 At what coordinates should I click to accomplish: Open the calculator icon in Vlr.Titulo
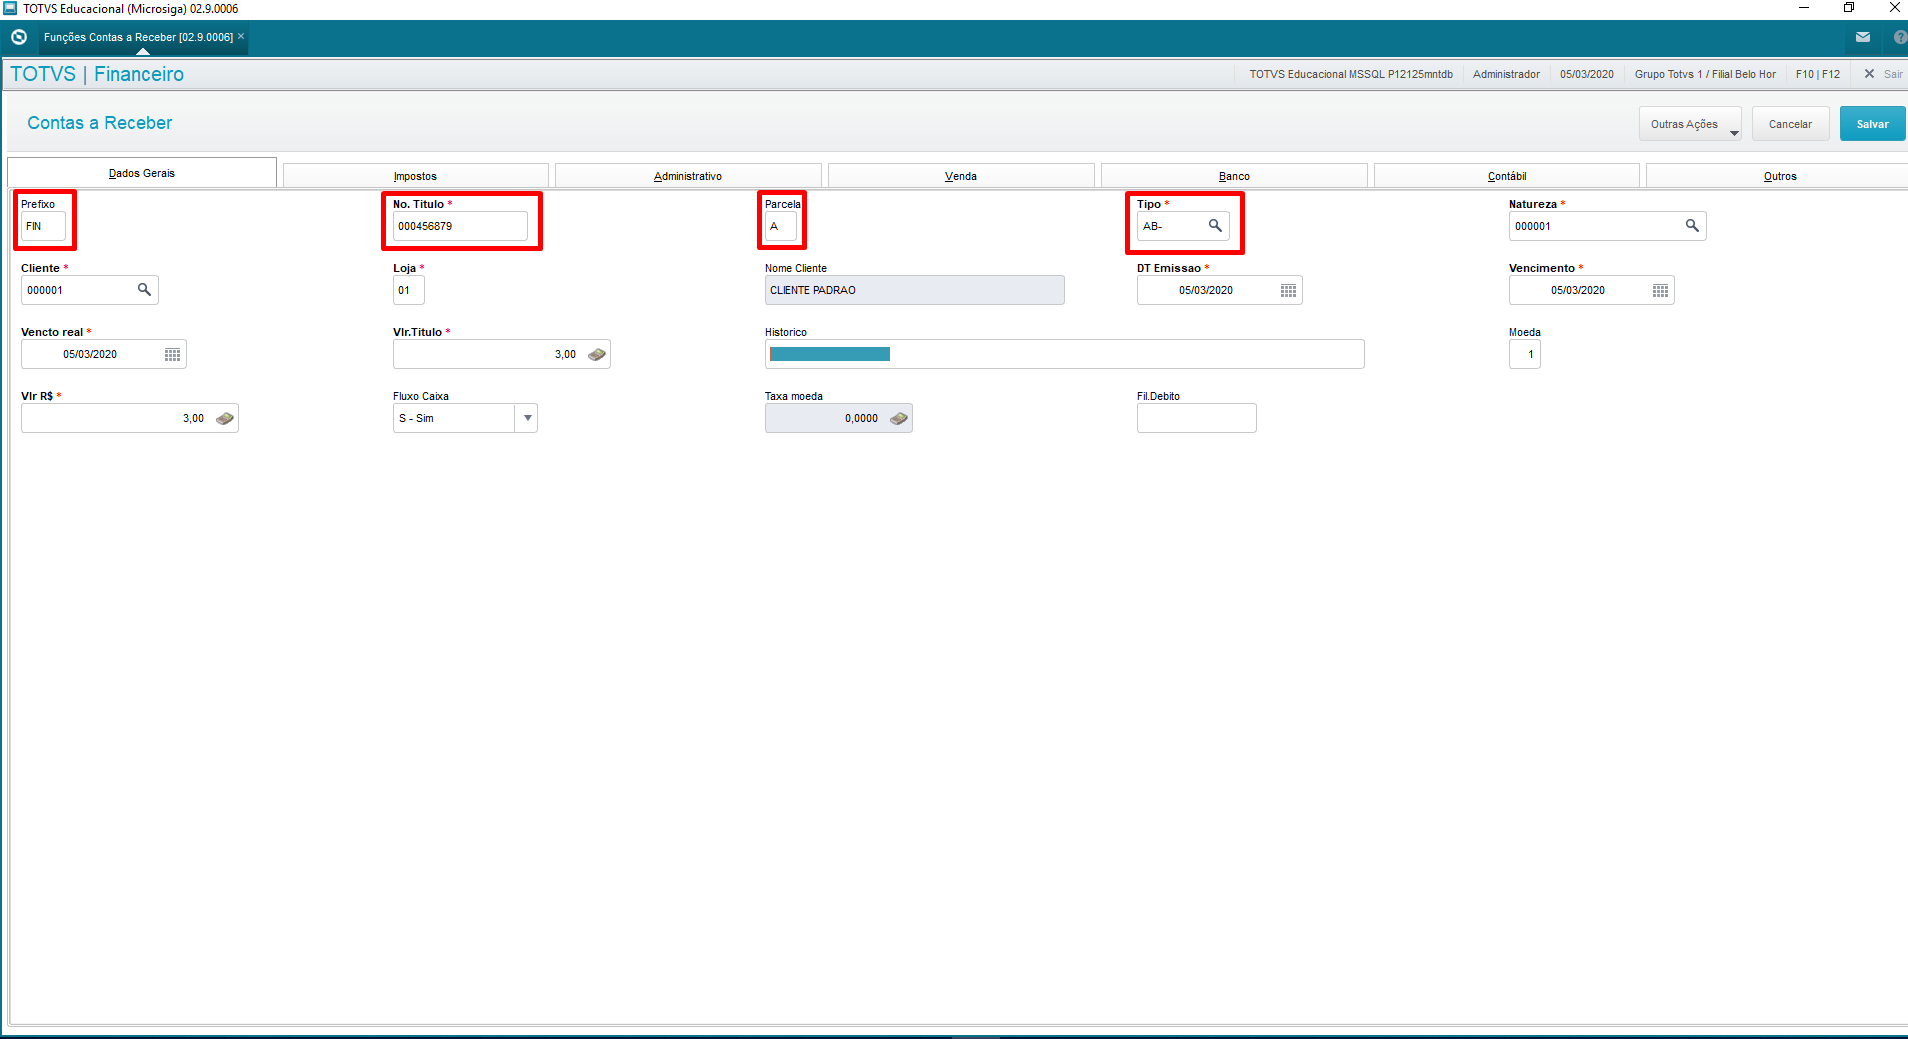point(597,354)
